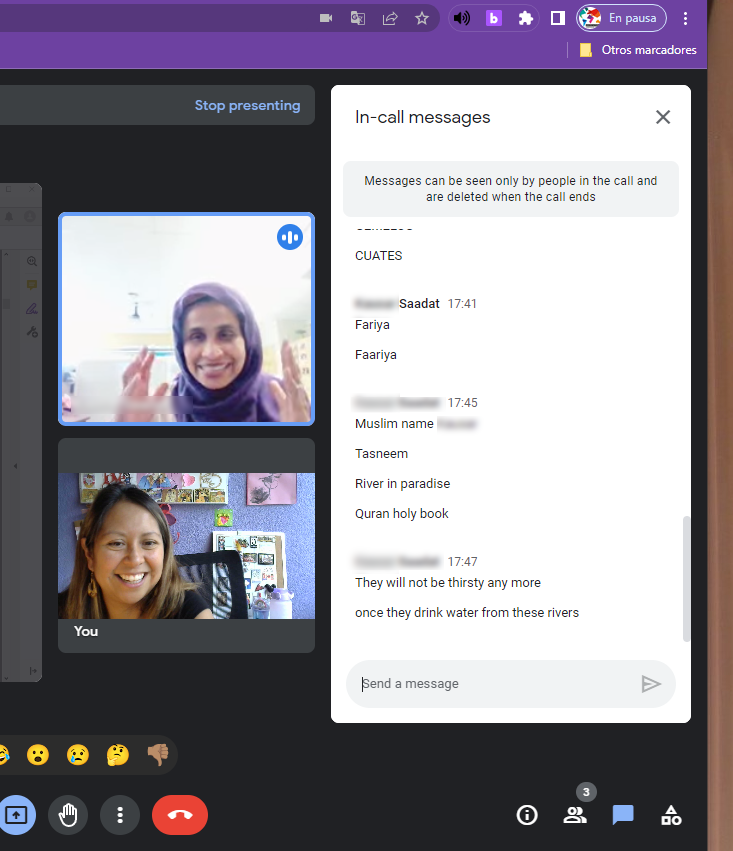
Task: Open the purple 'b' extension icon
Action: pyautogui.click(x=494, y=18)
